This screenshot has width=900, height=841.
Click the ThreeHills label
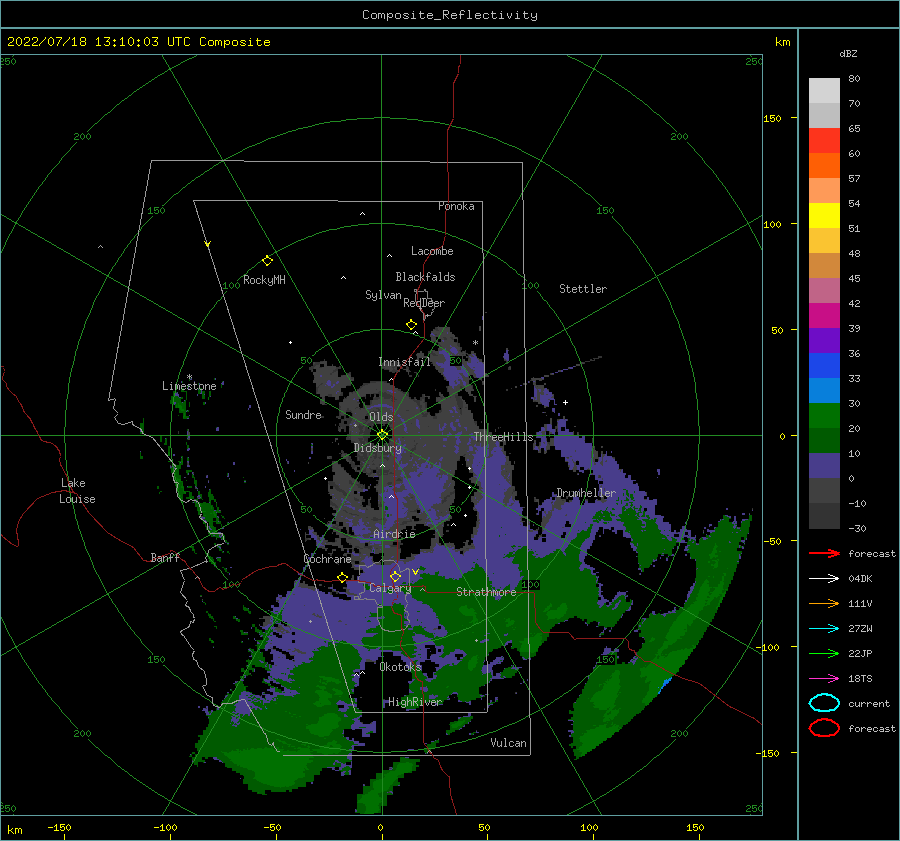(x=503, y=437)
